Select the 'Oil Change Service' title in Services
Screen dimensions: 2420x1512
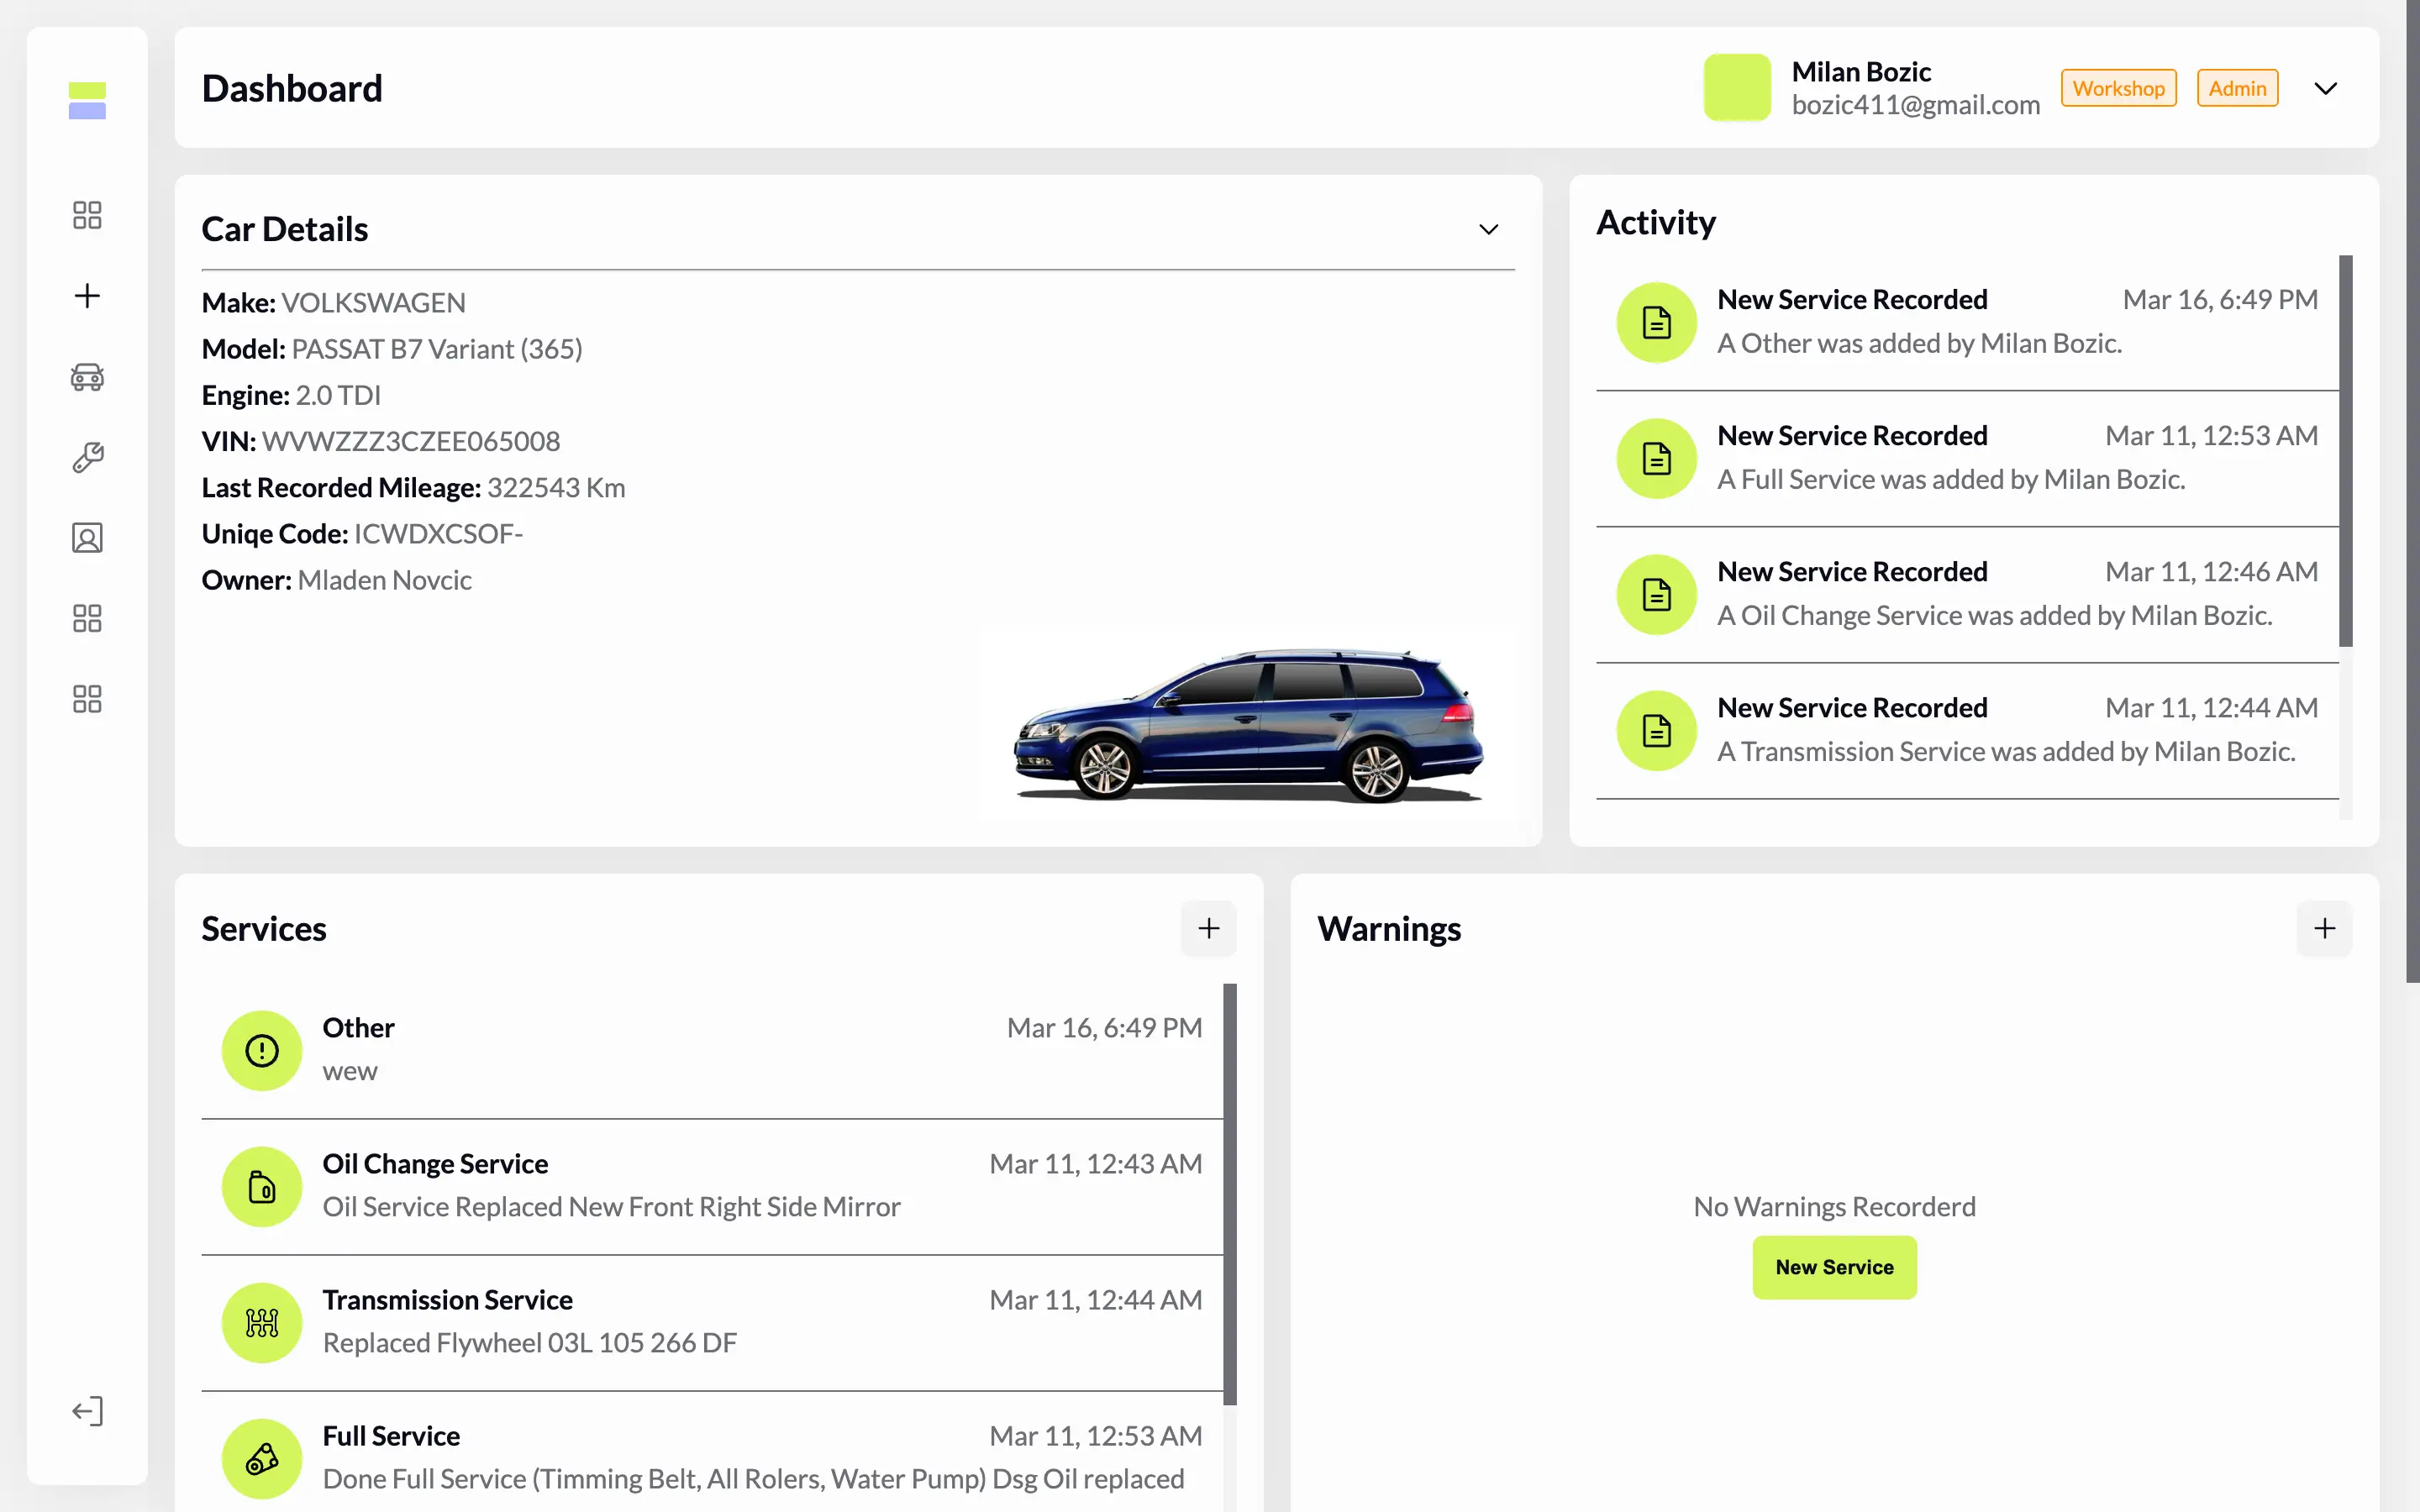(435, 1164)
